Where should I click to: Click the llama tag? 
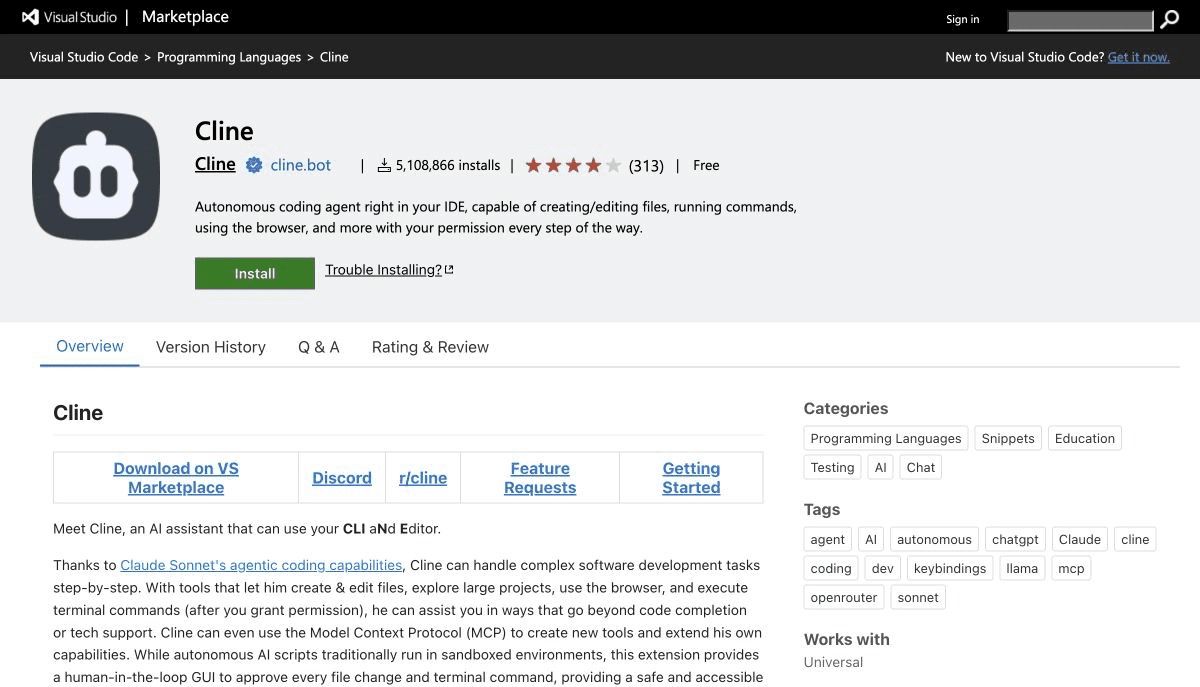tap(1022, 568)
